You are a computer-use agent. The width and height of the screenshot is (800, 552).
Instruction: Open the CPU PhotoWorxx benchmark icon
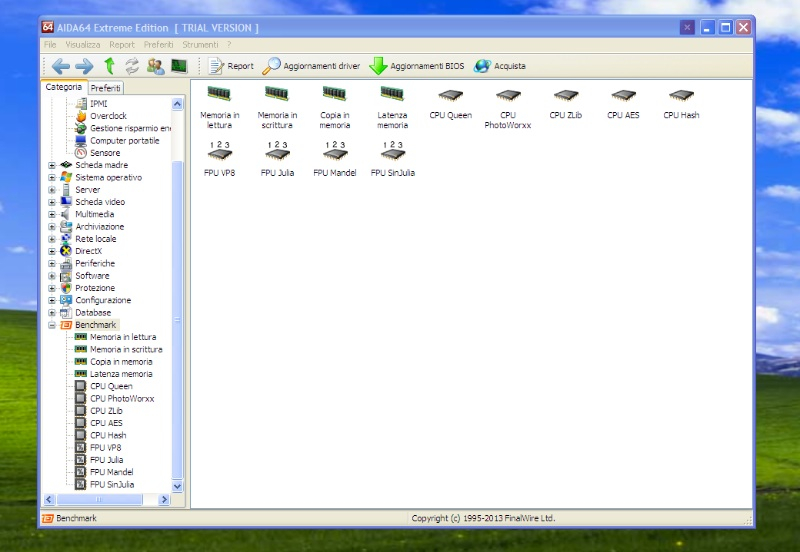click(x=508, y=96)
